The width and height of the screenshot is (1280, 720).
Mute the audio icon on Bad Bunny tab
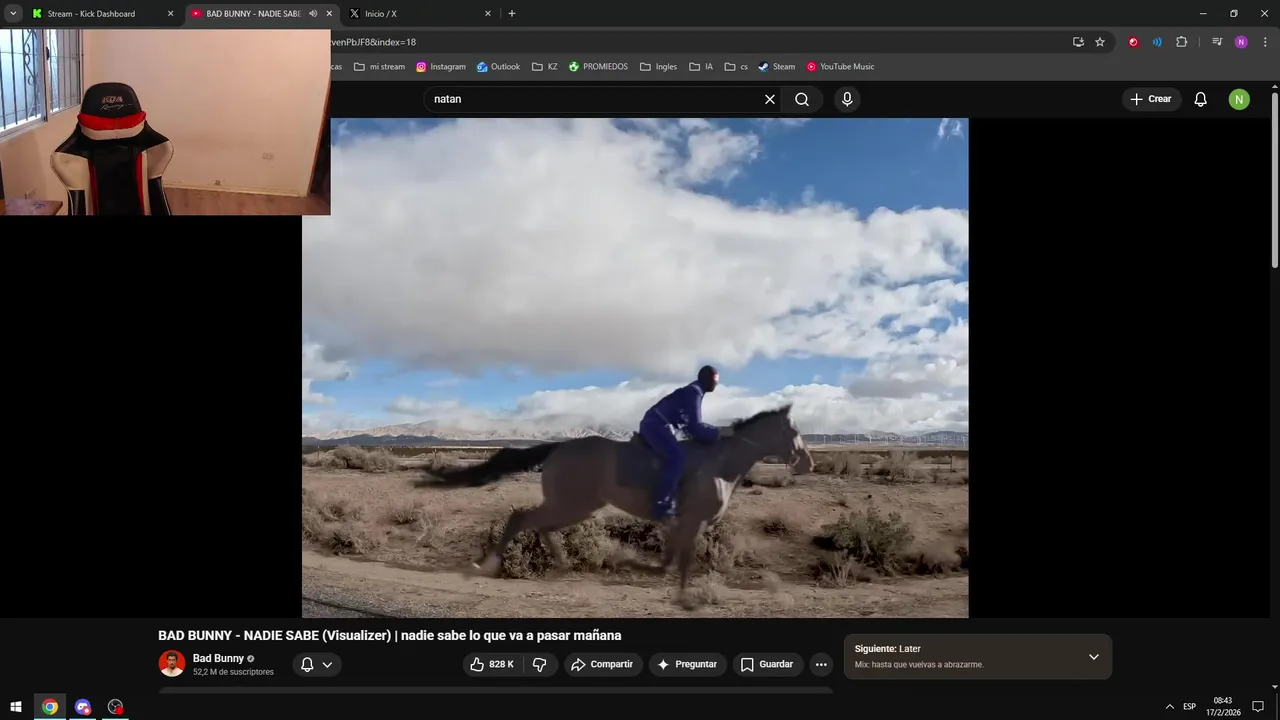click(313, 14)
